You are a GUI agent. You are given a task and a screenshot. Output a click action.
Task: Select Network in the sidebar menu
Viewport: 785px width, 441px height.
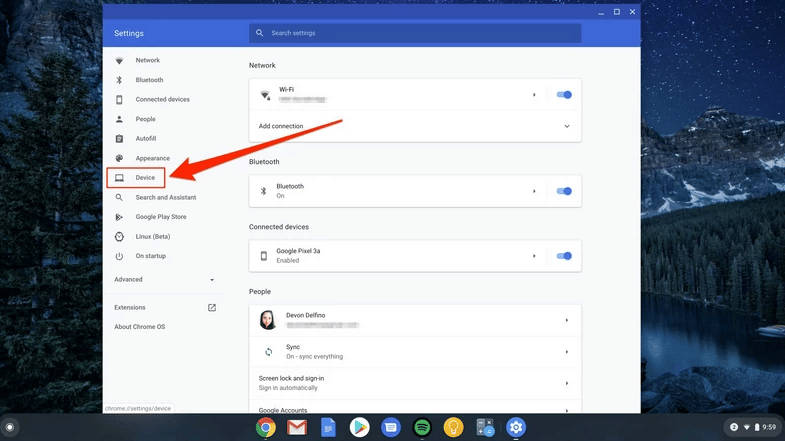148,60
